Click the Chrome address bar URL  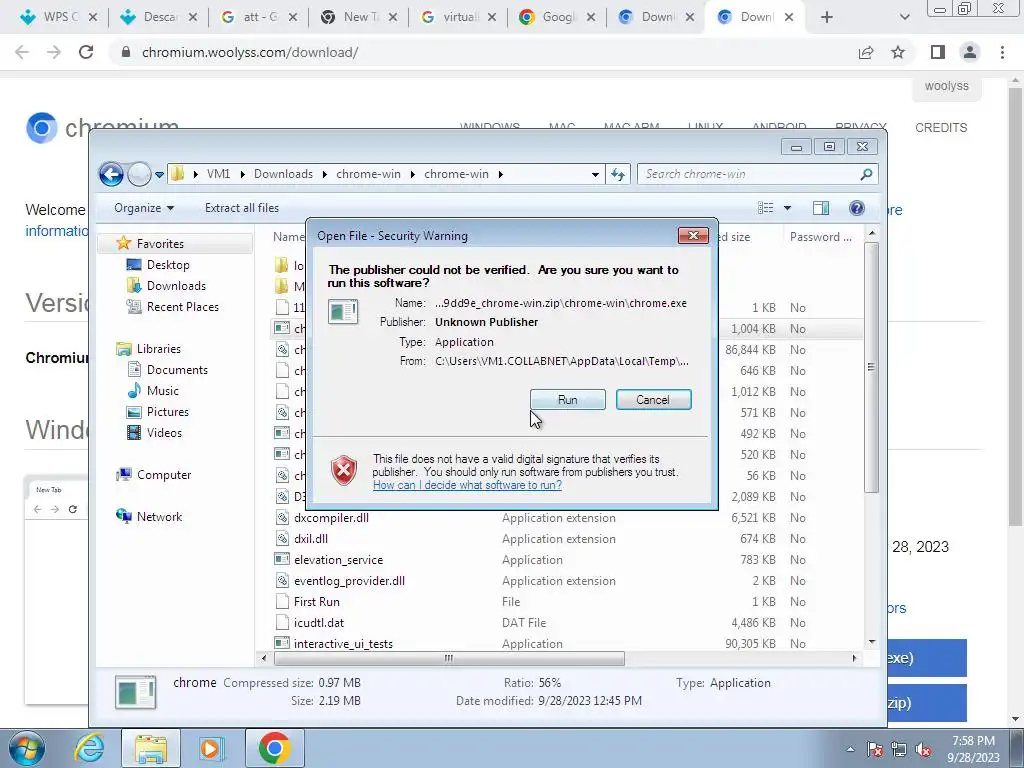(x=249, y=52)
